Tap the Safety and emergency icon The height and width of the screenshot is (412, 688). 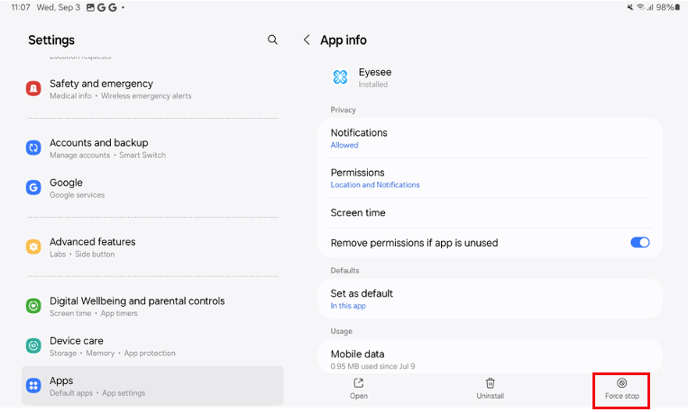pyautogui.click(x=33, y=89)
